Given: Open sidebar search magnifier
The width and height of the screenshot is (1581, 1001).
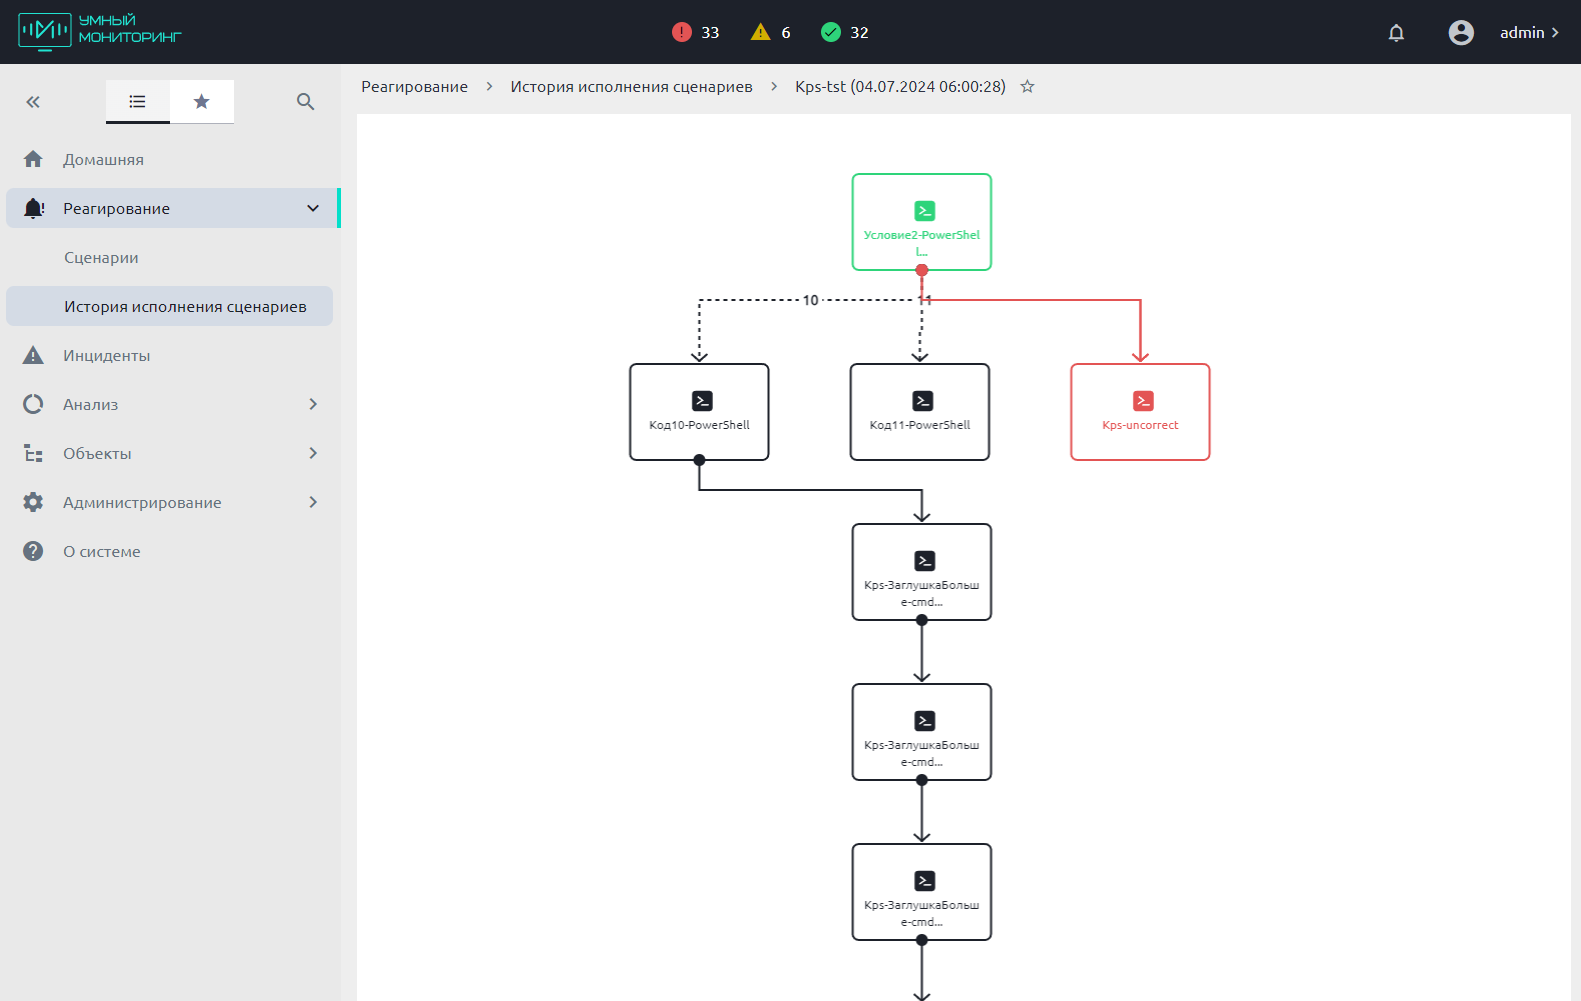Looking at the screenshot, I should point(306,102).
